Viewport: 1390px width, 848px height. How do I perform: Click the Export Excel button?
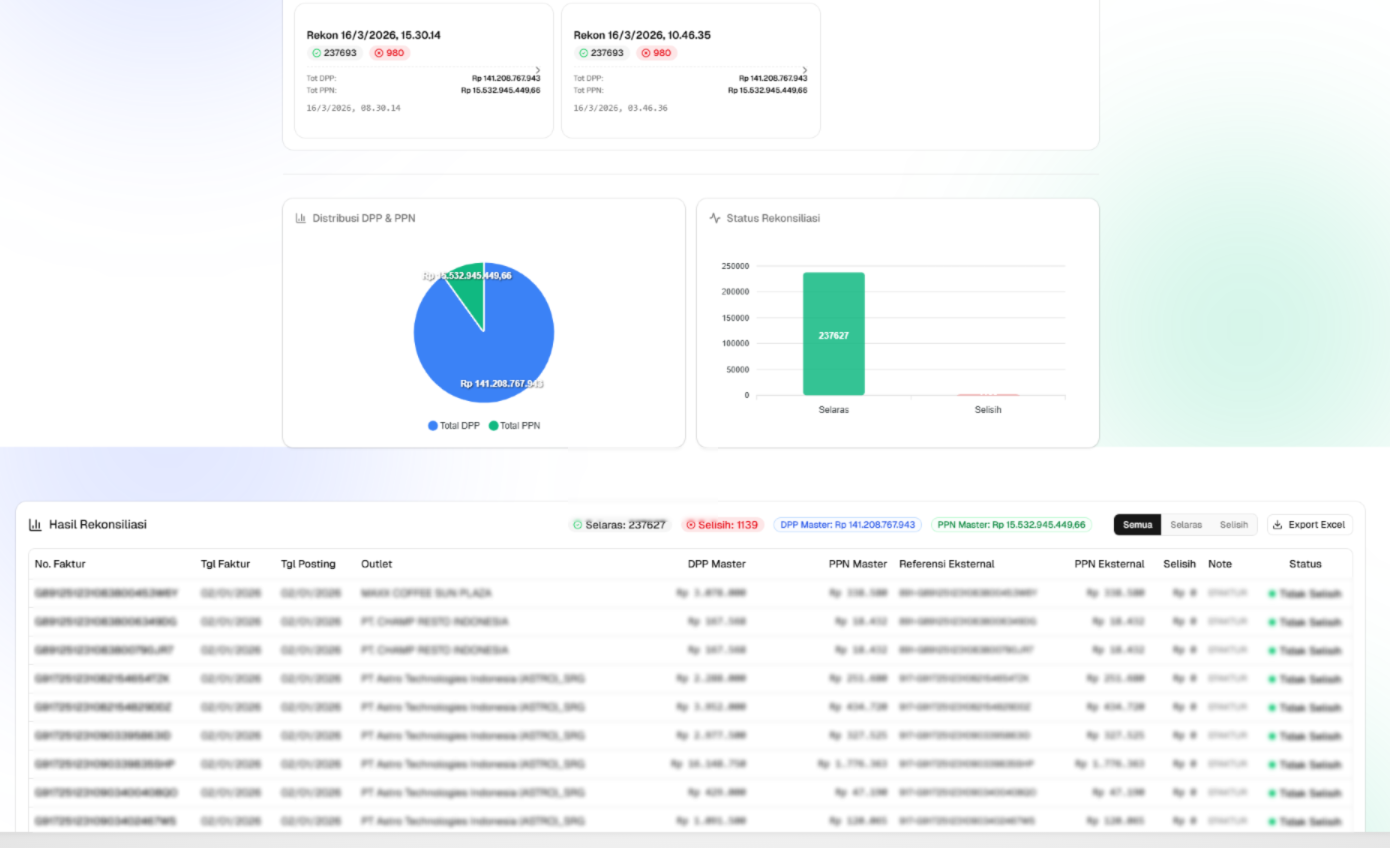(1310, 524)
